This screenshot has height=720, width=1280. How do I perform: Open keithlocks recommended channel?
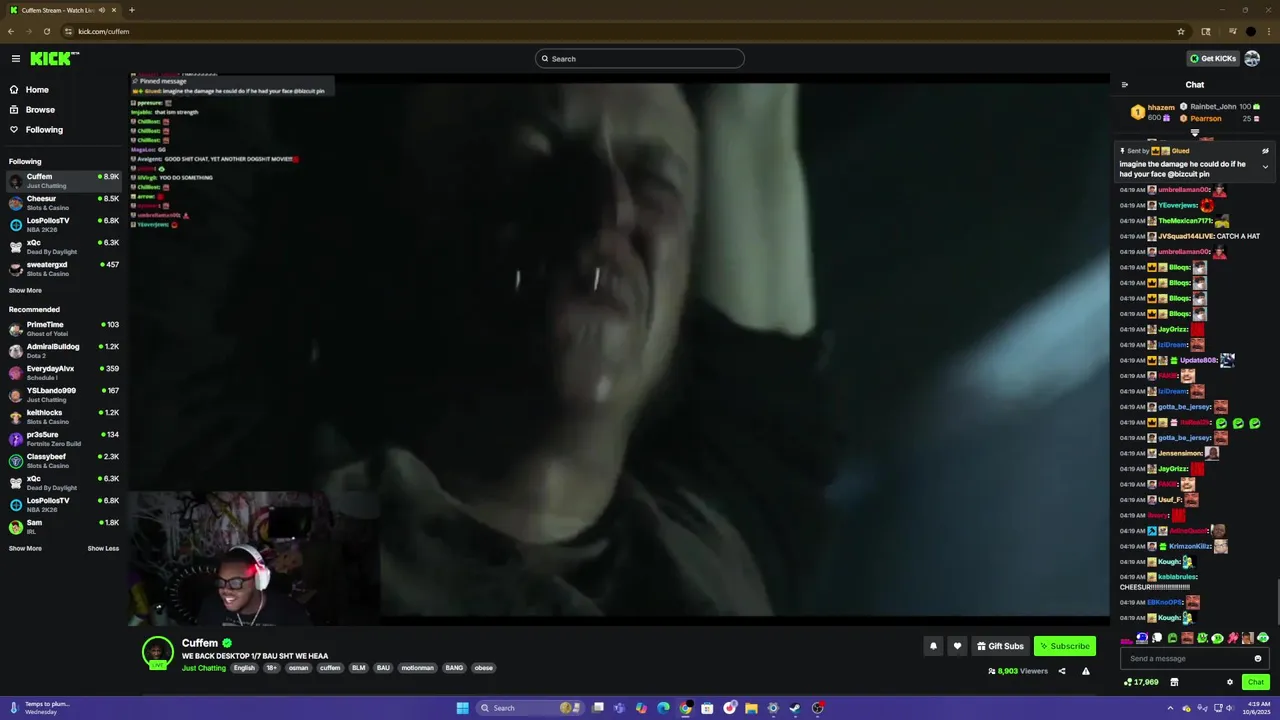(63, 417)
